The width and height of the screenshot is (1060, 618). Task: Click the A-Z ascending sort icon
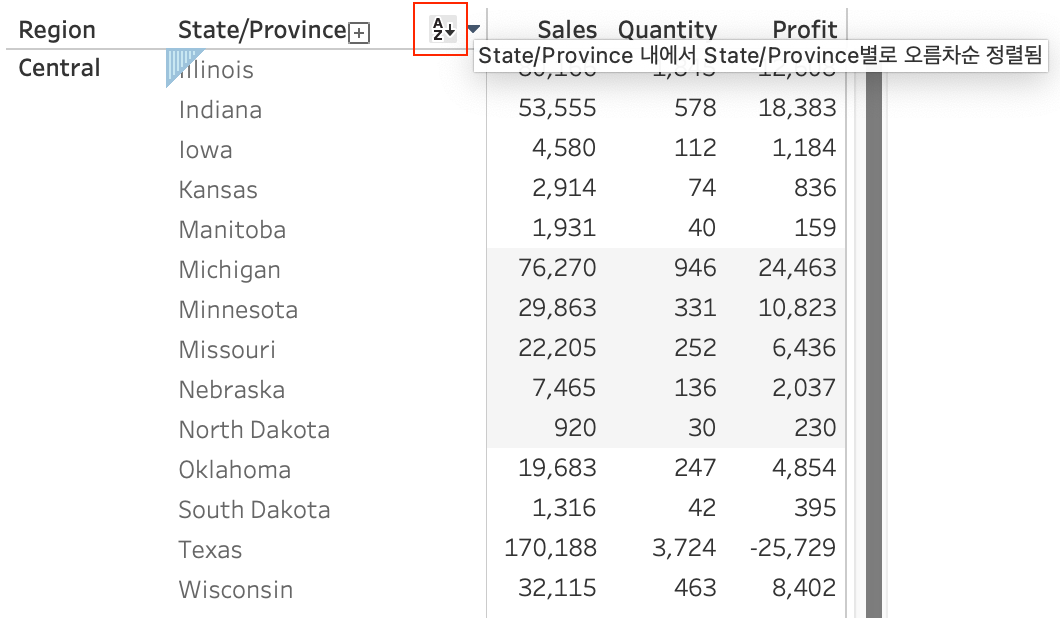pos(442,30)
